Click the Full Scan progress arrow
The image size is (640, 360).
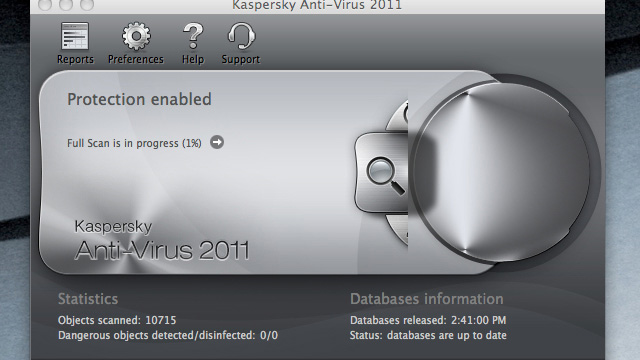217,142
